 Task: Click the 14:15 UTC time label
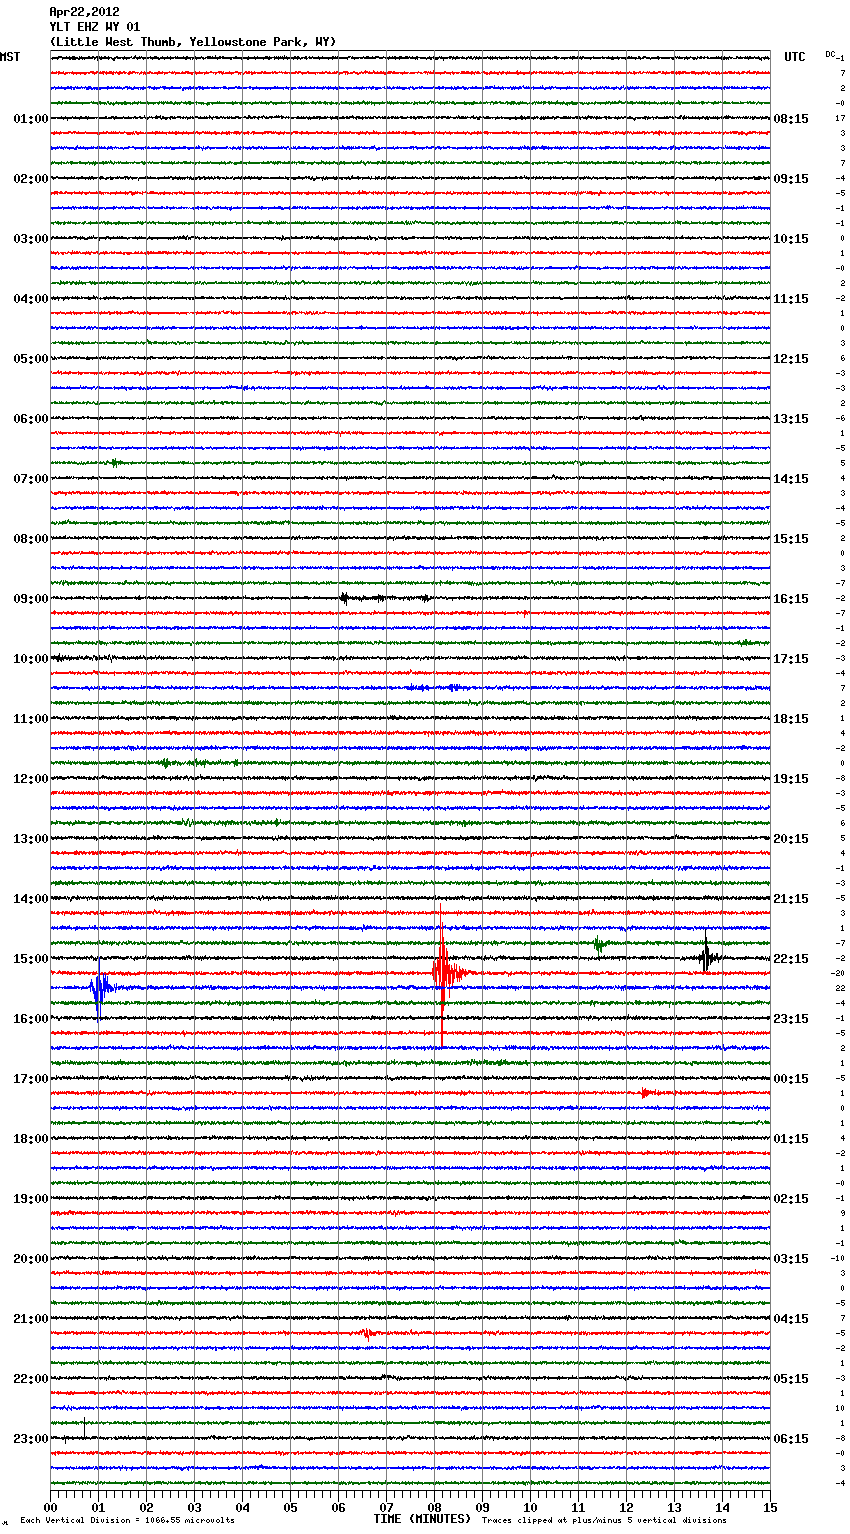pos(791,479)
